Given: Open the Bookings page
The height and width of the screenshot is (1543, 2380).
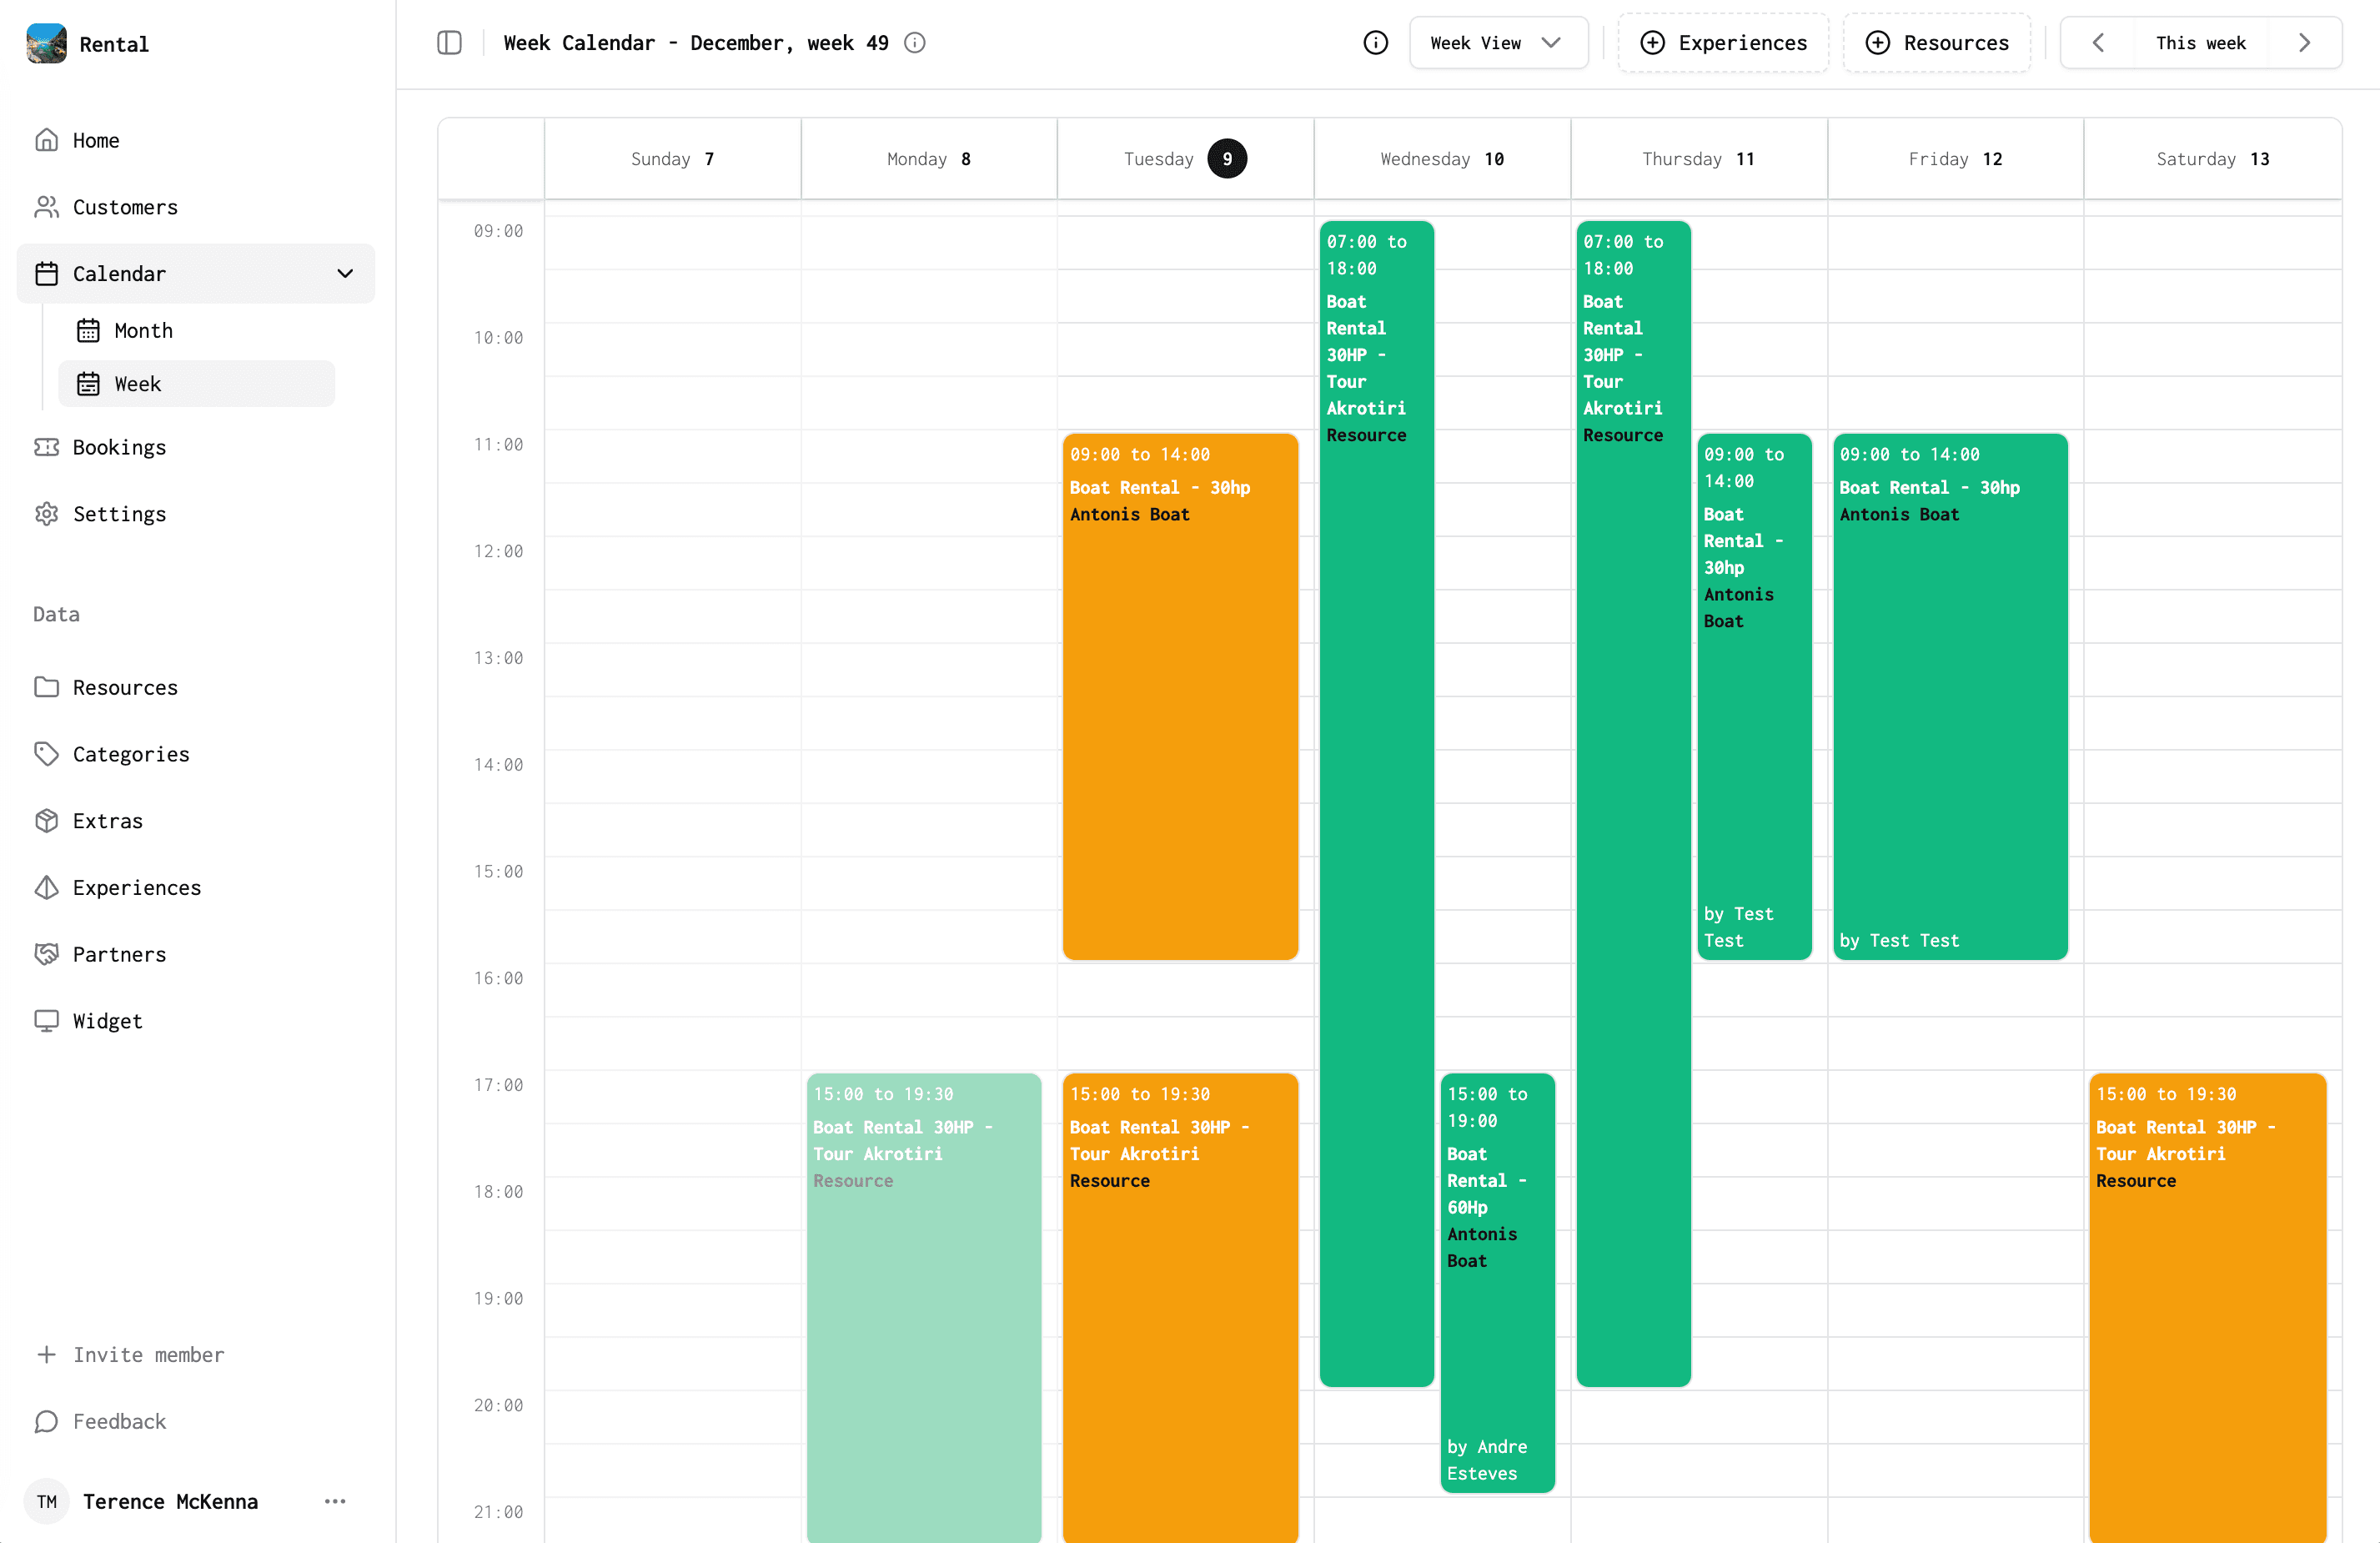Looking at the screenshot, I should 119,447.
